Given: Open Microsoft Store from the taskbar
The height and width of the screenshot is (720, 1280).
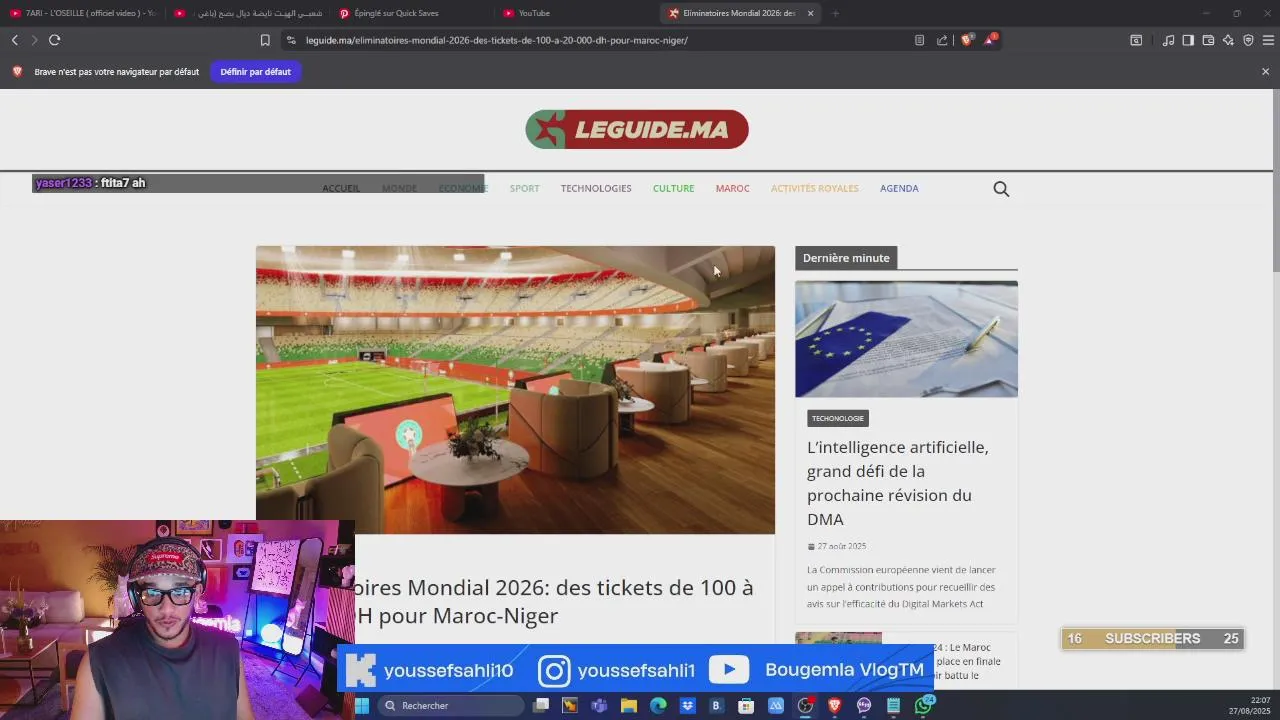Looking at the screenshot, I should (x=746, y=706).
